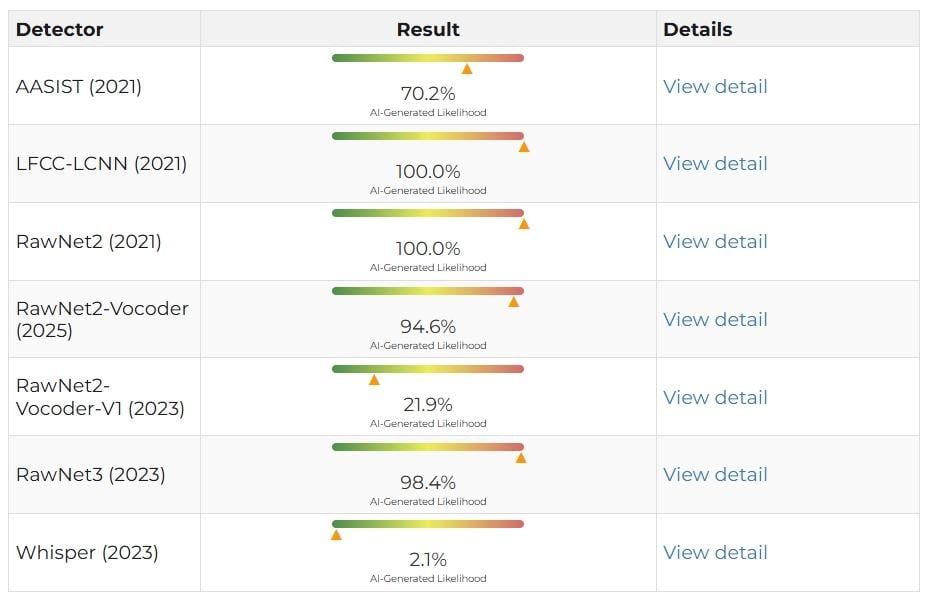Click the orange marker on the RawNet2 (2021) gauge
926x599 pixels.
(x=524, y=224)
